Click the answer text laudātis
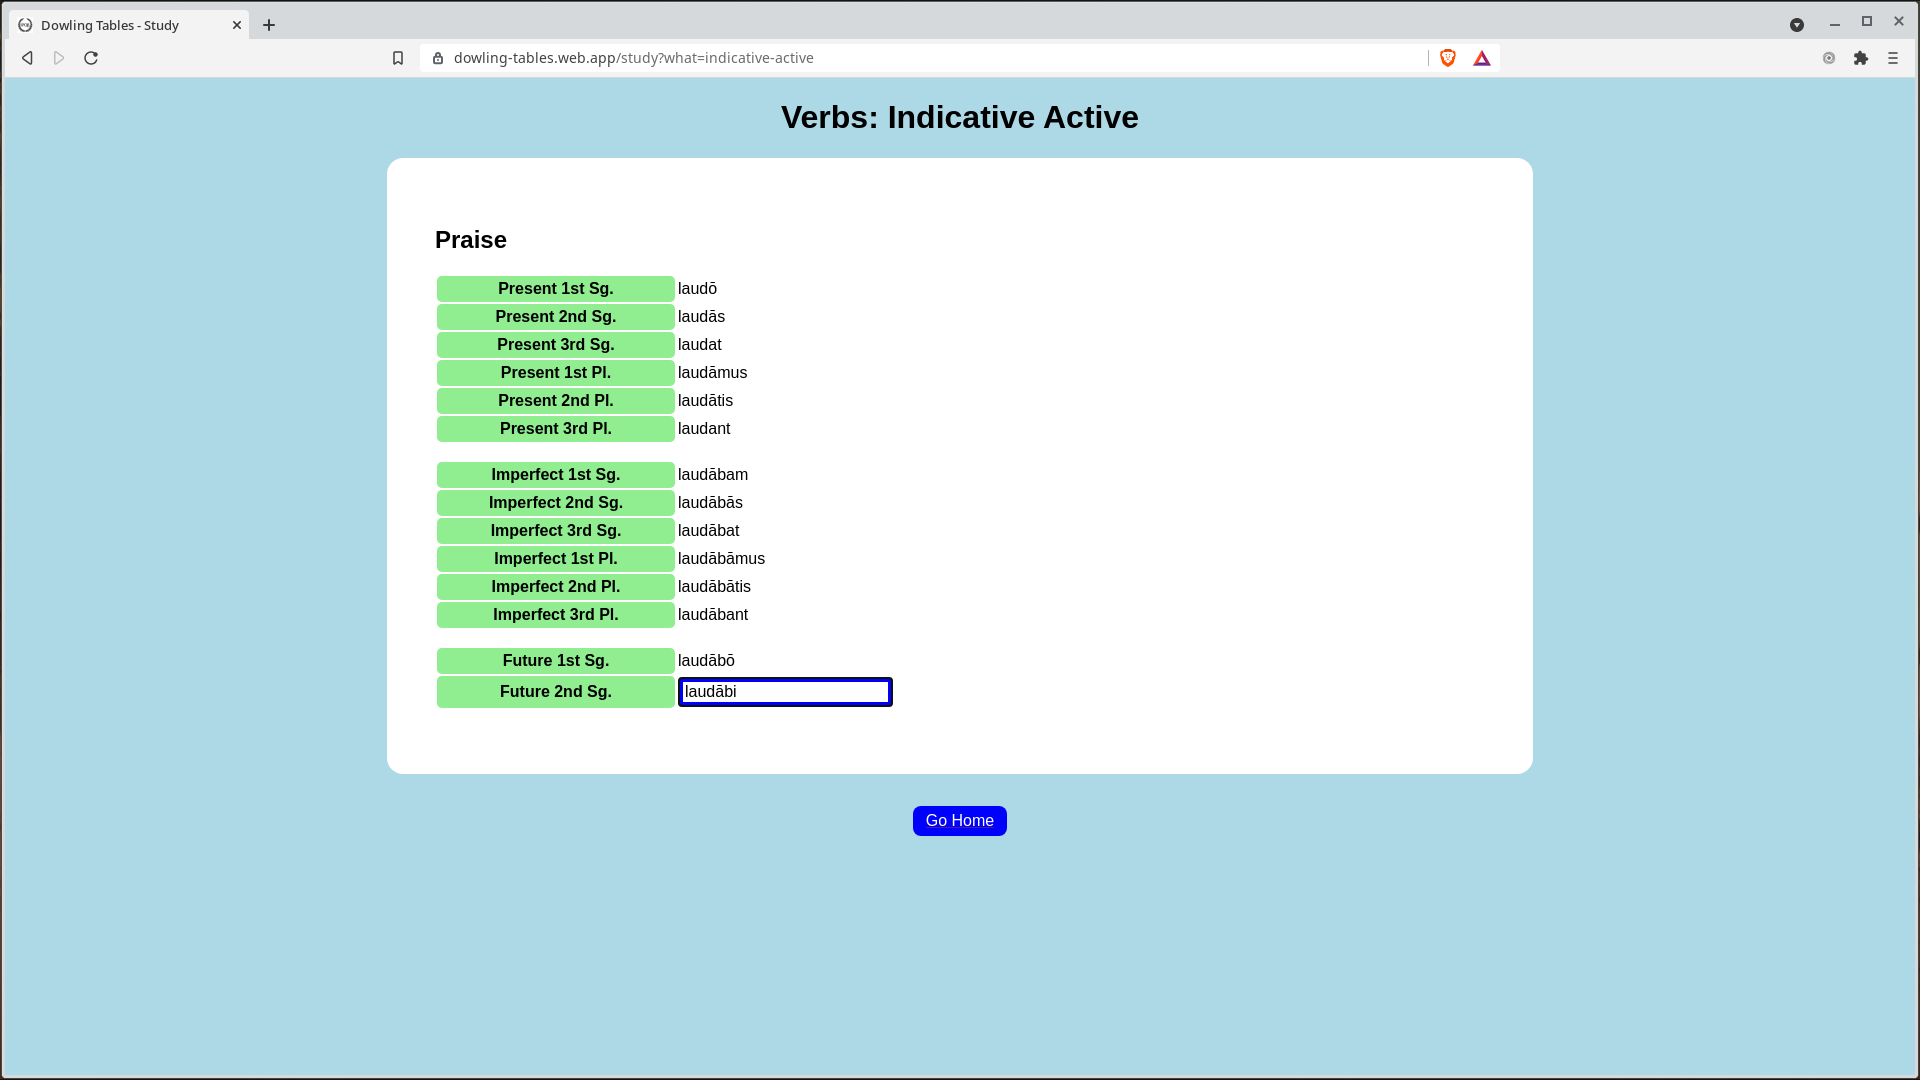 click(705, 401)
